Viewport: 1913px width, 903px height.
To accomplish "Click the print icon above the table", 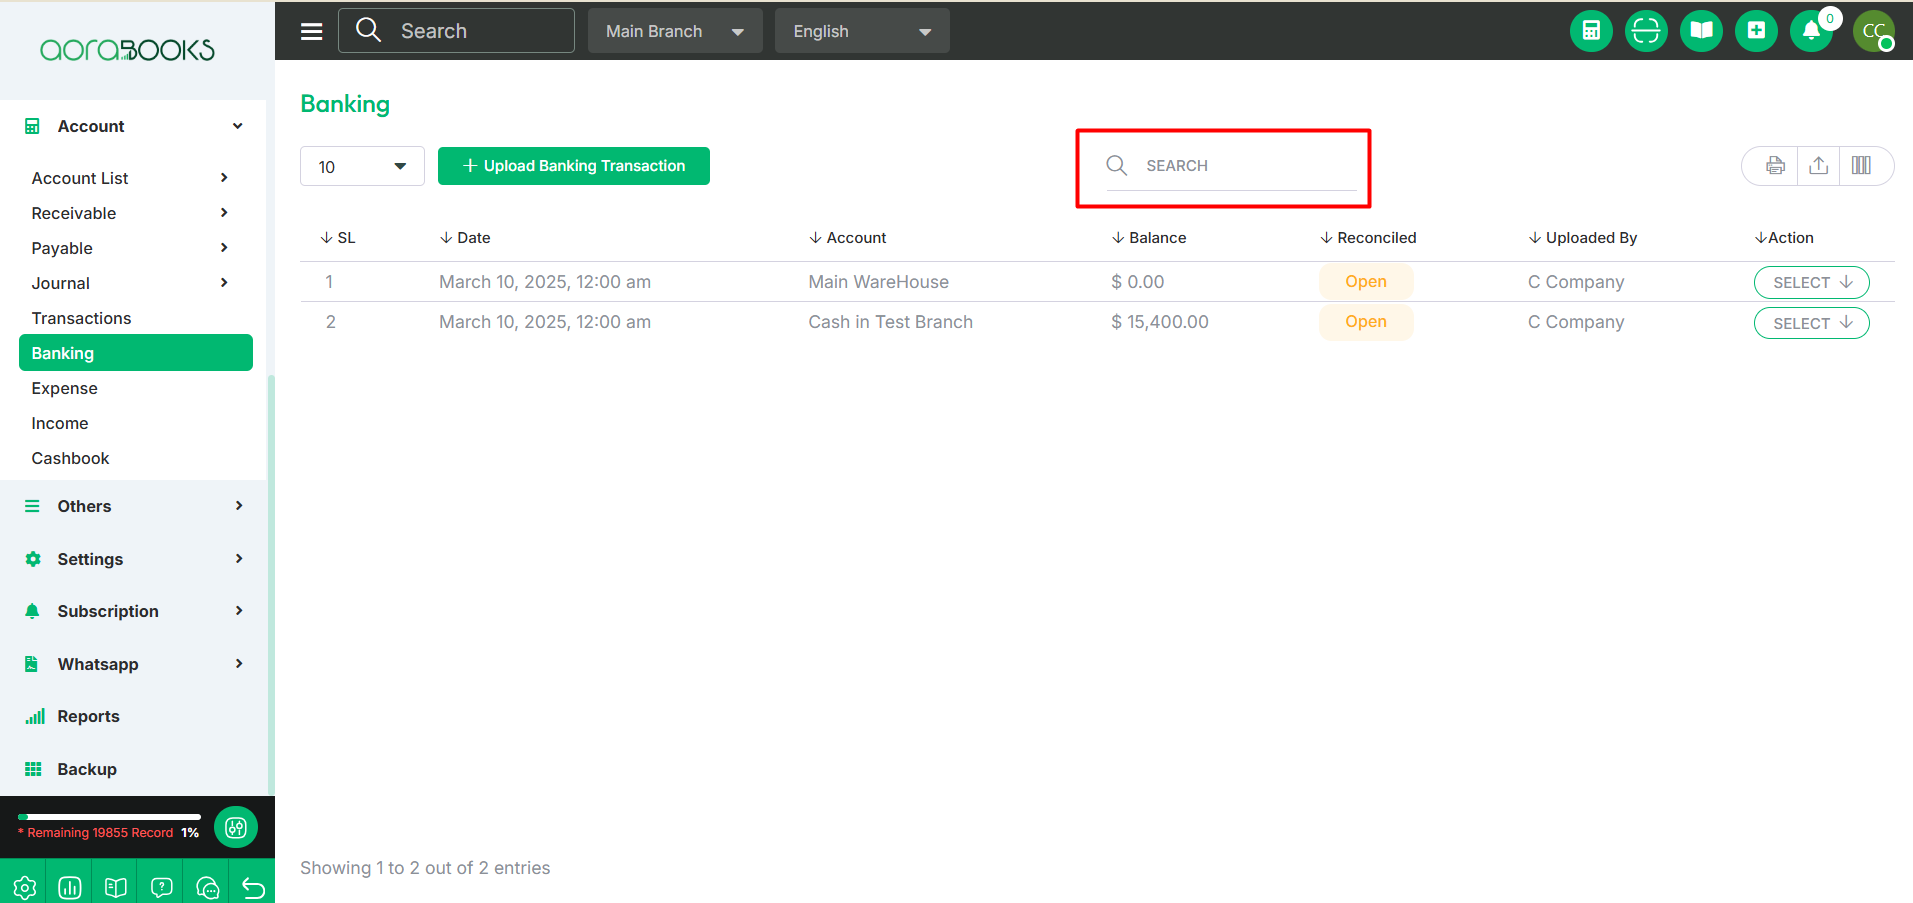I will 1775,166.
